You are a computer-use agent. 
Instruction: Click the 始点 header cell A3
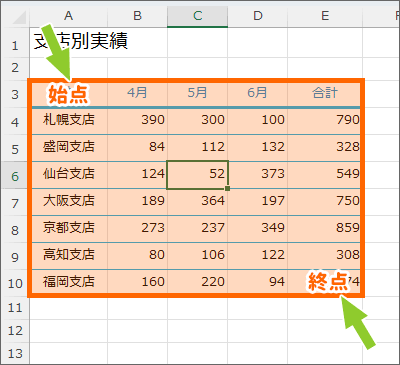click(x=68, y=94)
